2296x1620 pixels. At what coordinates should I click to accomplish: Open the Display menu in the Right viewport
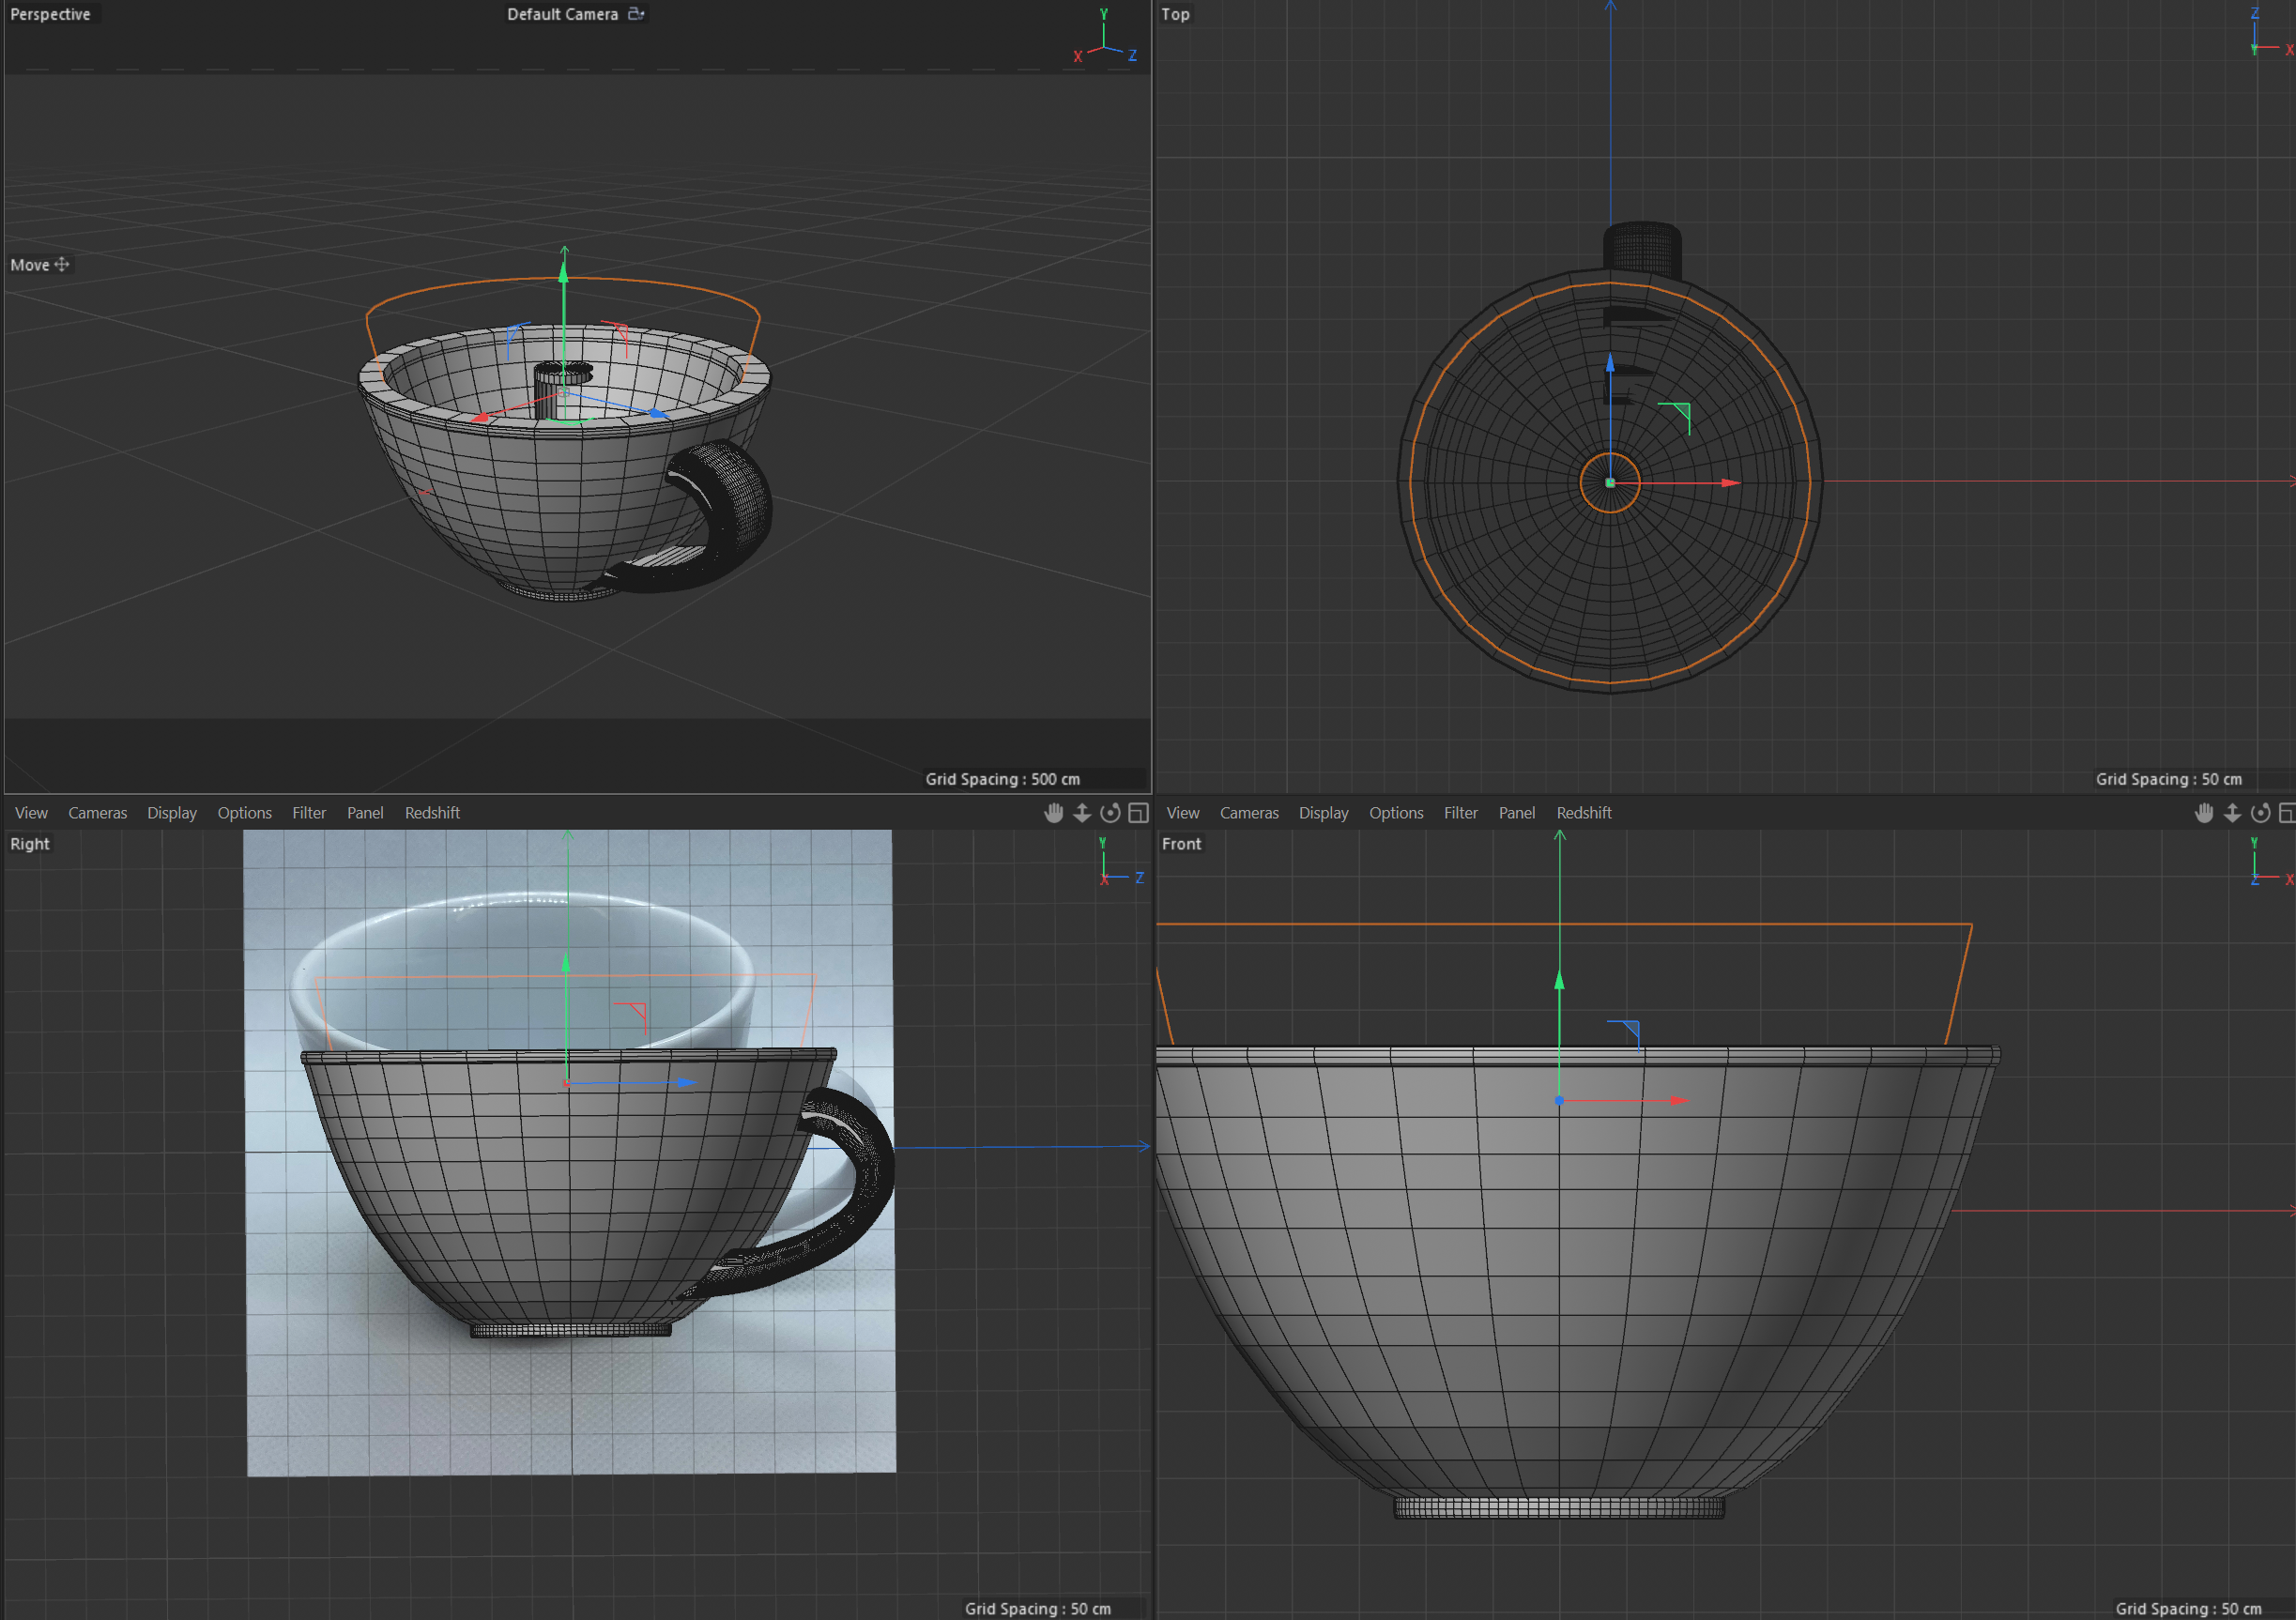[172, 813]
